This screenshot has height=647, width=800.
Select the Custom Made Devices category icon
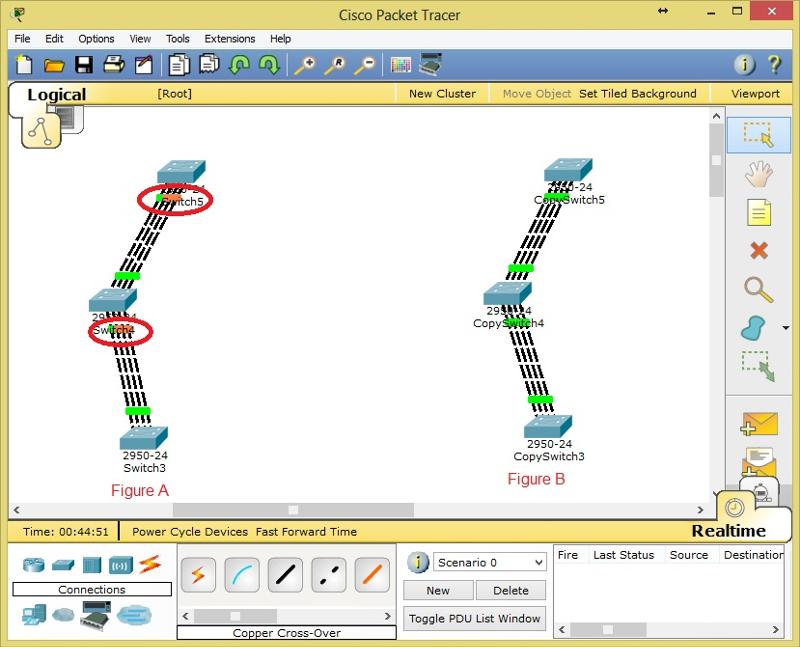(95, 615)
